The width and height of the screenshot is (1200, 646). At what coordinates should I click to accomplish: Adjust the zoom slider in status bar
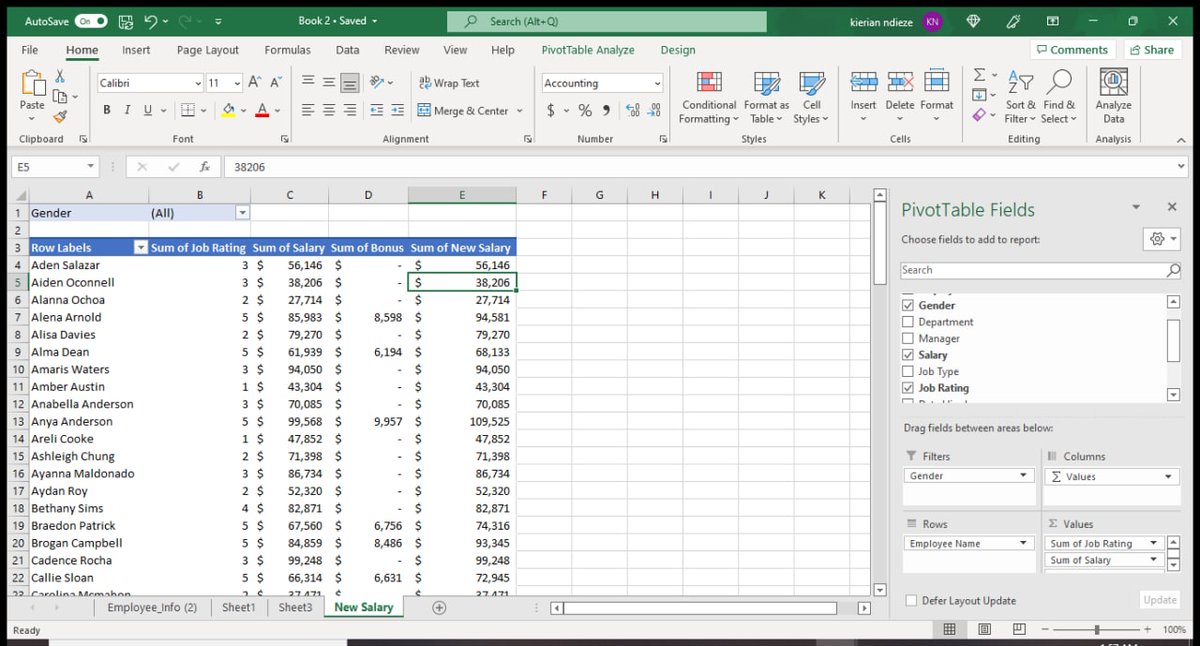(x=1097, y=630)
